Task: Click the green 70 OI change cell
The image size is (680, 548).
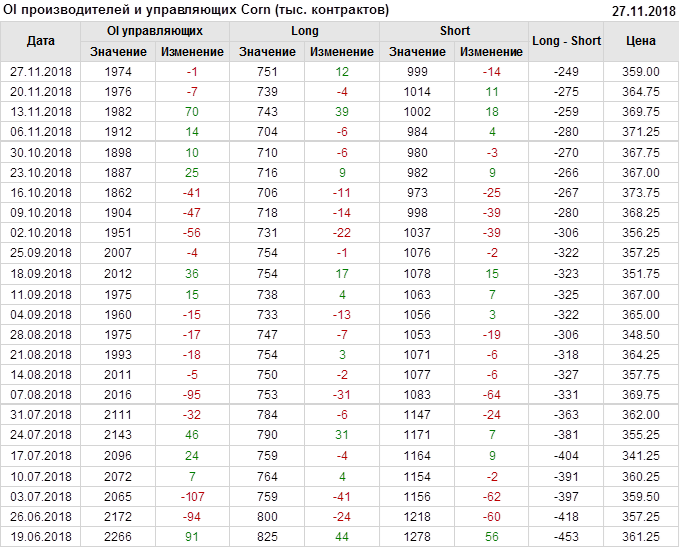Action: (x=192, y=112)
